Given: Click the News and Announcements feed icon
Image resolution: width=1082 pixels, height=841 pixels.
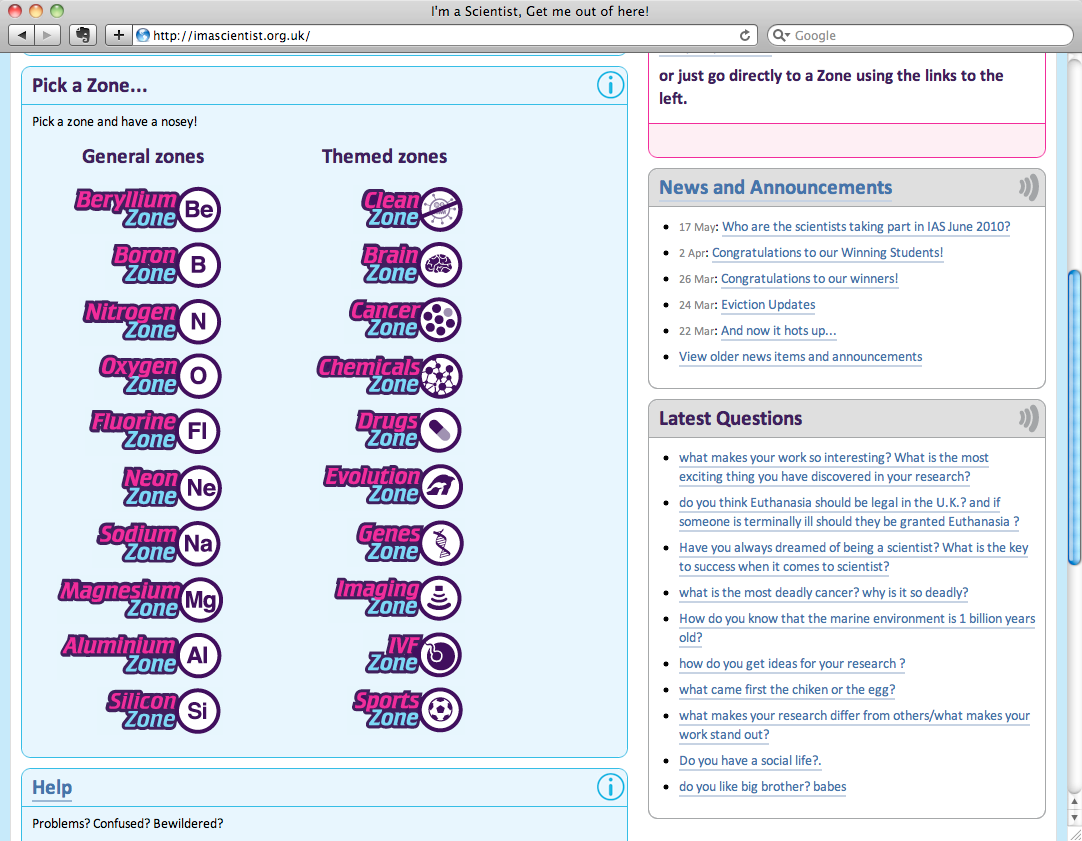Looking at the screenshot, I should tap(1028, 188).
